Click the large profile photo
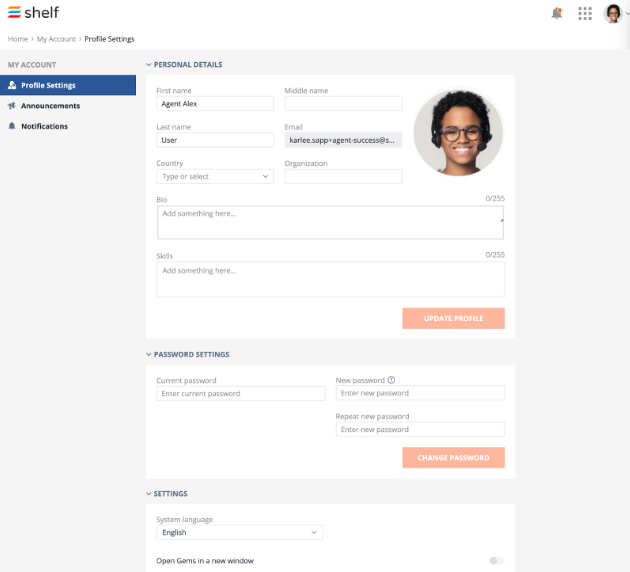 (x=458, y=132)
